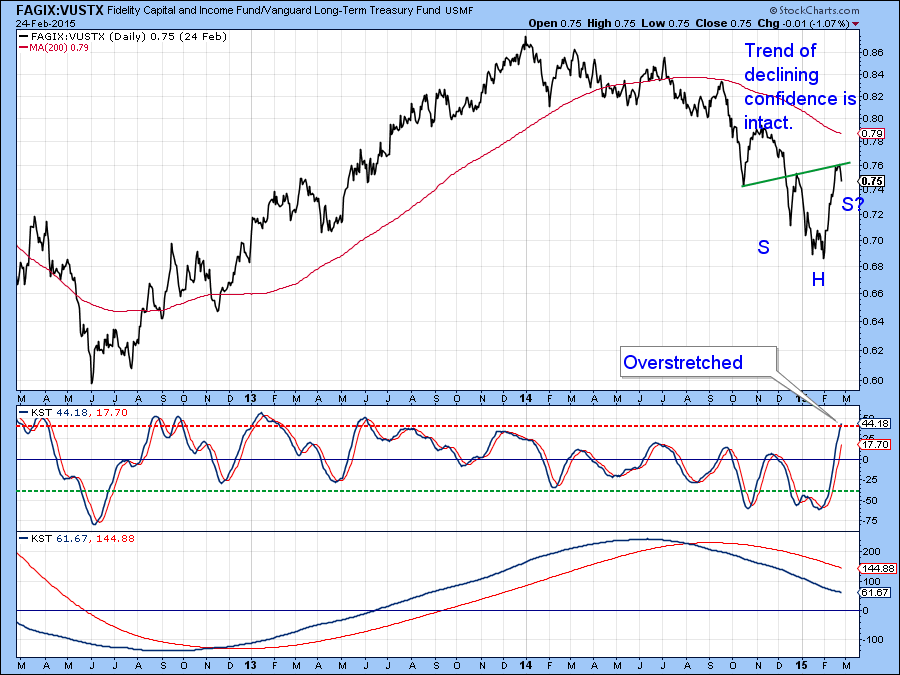
Task: Select the High 0.75 reading
Action: [611, 24]
